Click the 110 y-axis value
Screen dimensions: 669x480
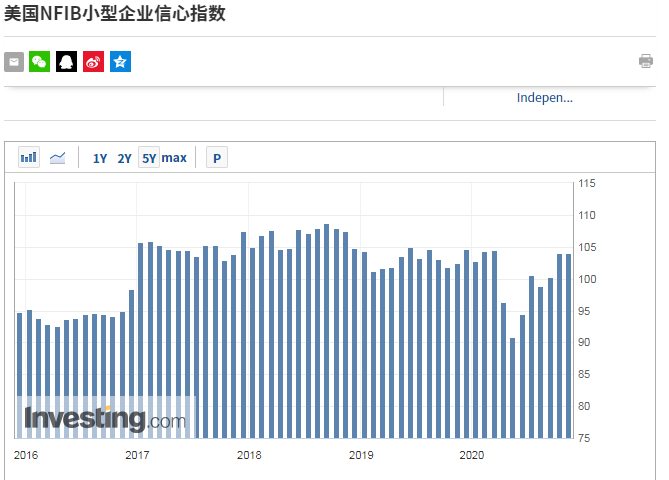(587, 215)
